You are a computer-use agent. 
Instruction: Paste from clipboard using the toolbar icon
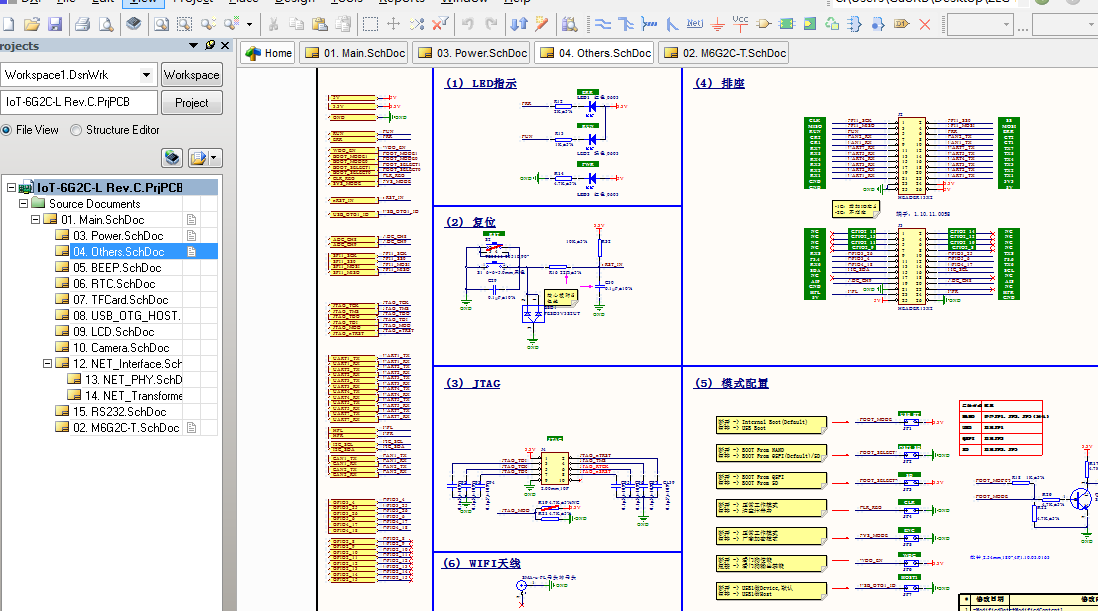pos(320,24)
